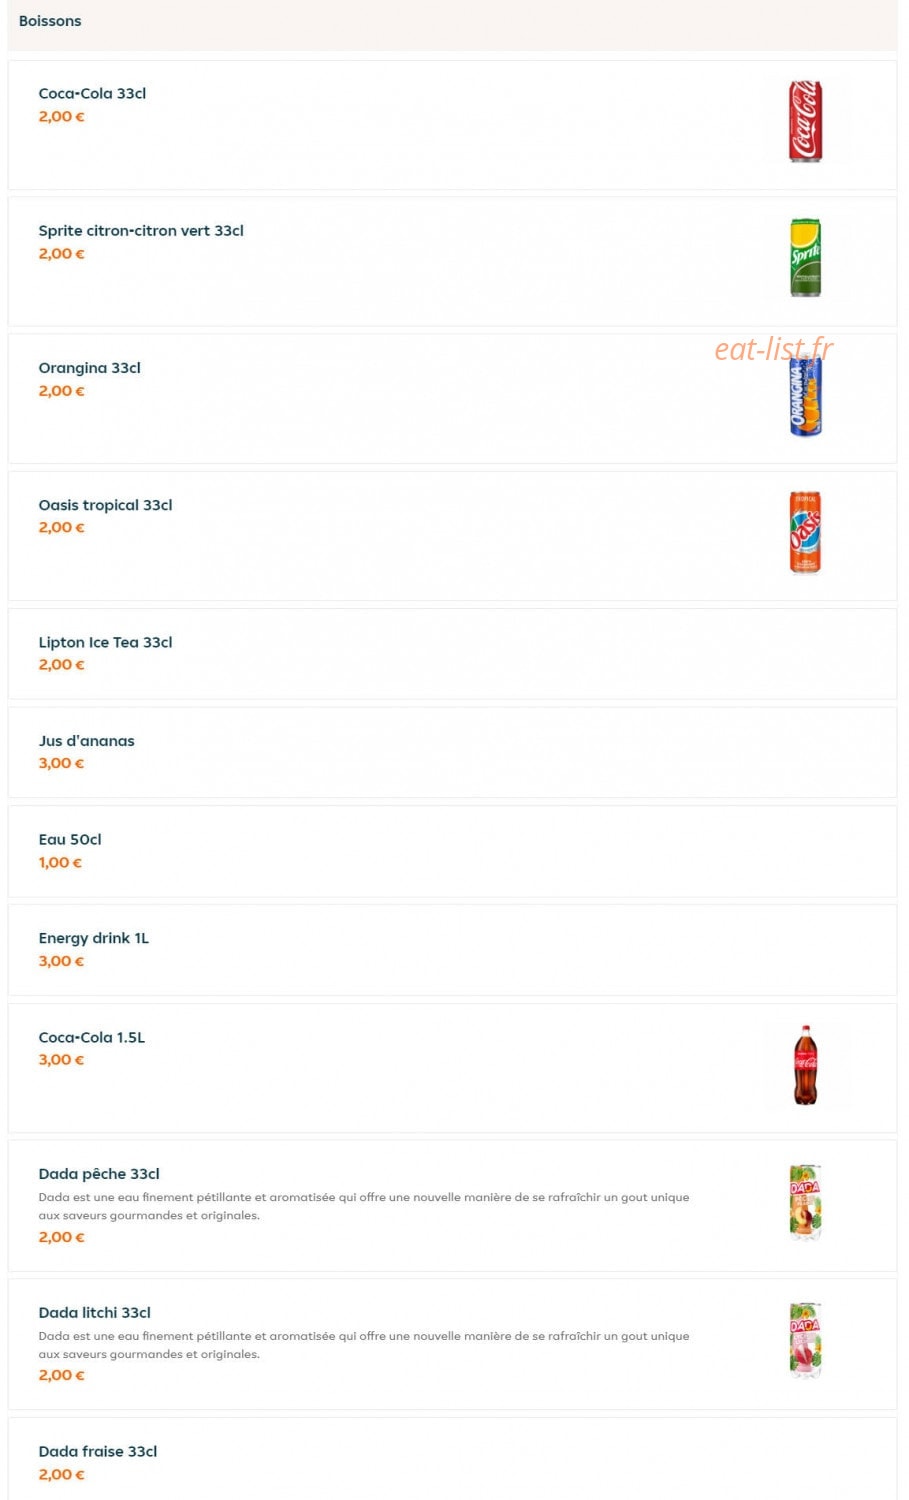Select the Coca-Cola 33cl item title
The image size is (909, 1500).
(92, 93)
